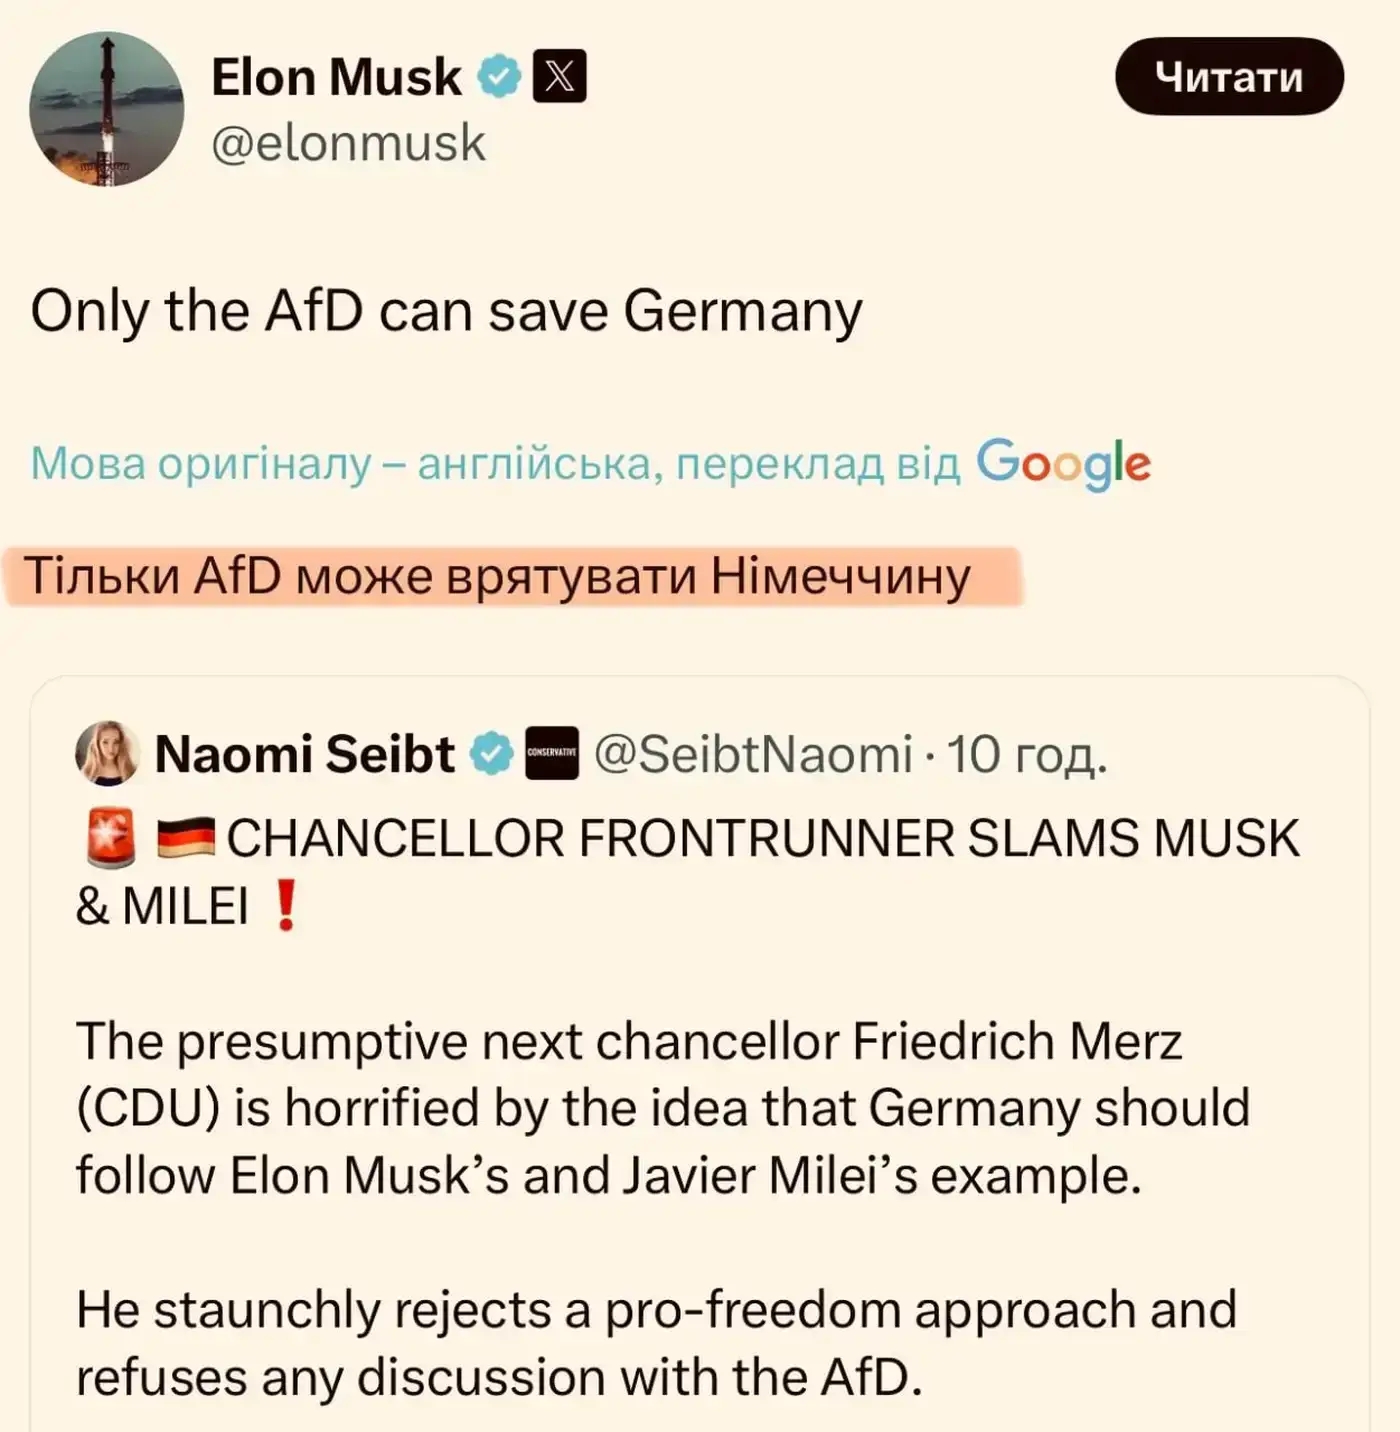Click the Conservative affiliation badge icon
The height and width of the screenshot is (1432, 1400).
[552, 753]
